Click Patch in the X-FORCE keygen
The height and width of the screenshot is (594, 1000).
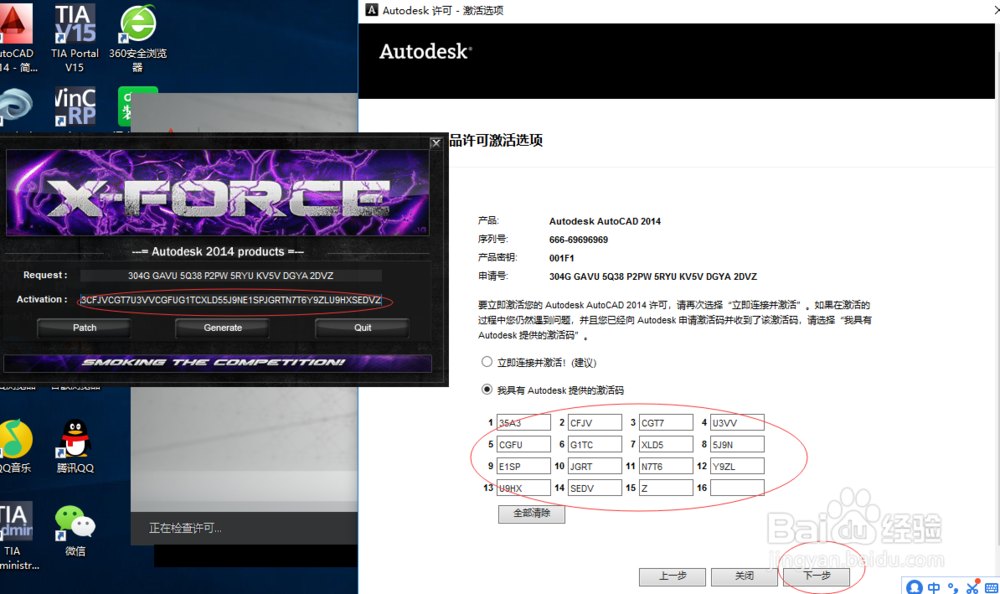[x=84, y=327]
